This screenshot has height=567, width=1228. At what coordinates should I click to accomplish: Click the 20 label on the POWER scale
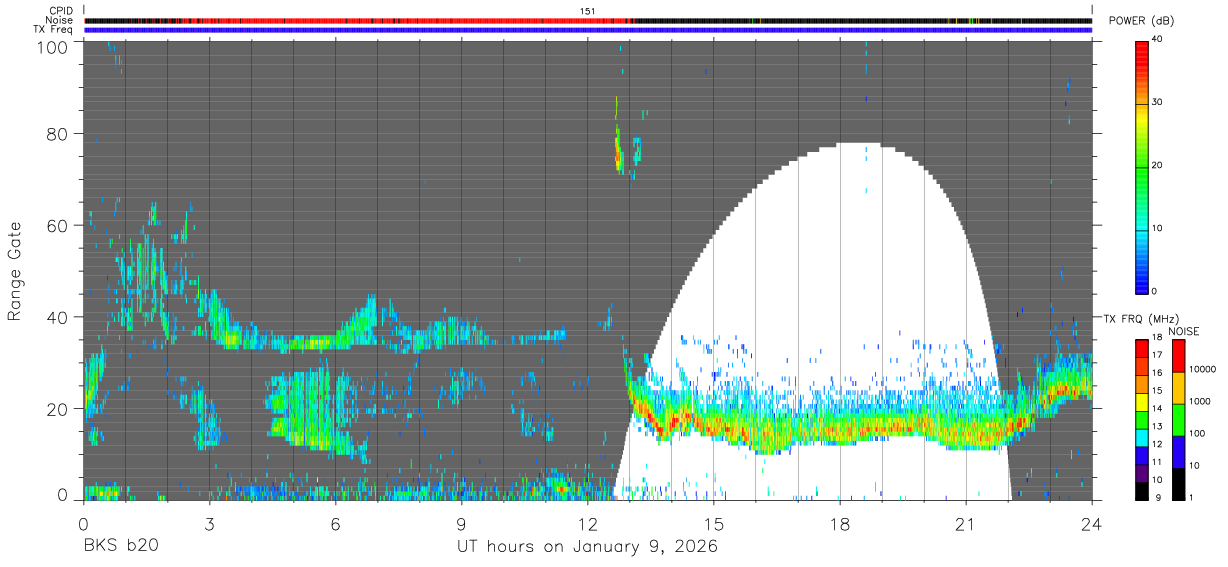click(1157, 165)
